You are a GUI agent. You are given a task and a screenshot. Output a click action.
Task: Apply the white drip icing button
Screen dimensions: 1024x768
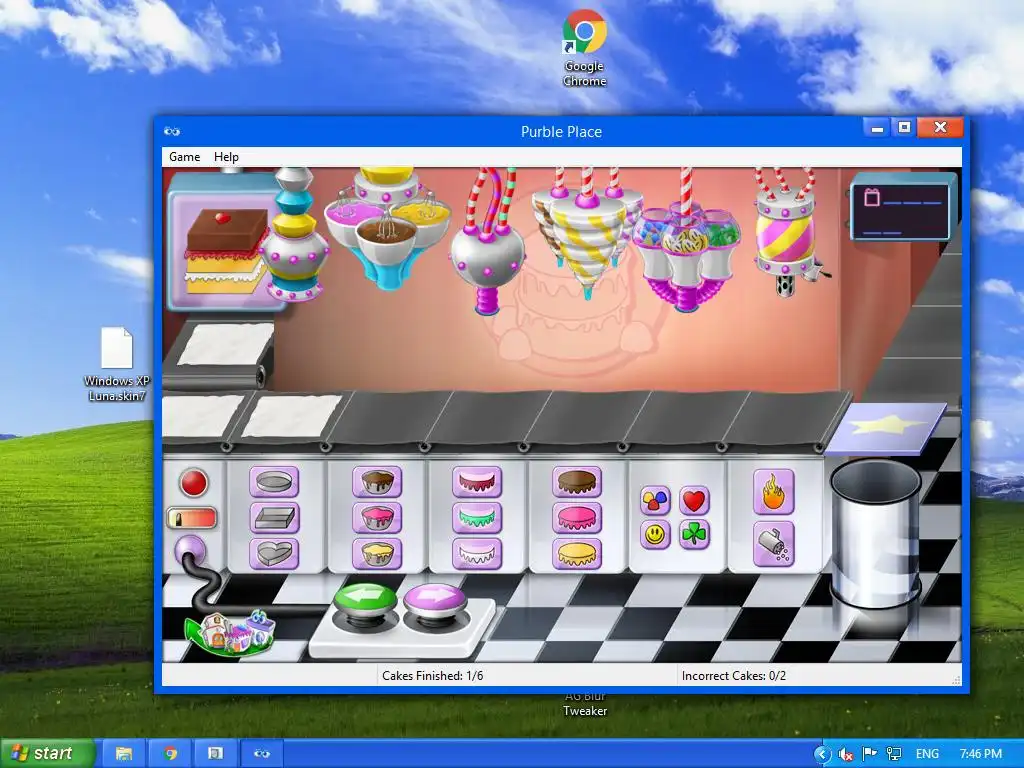[x=477, y=554]
